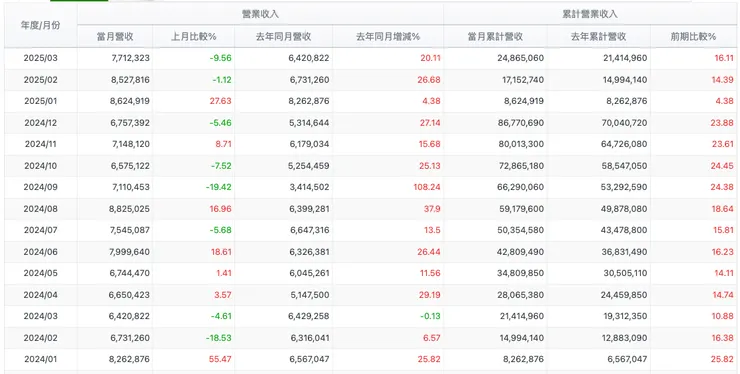The width and height of the screenshot is (740, 374).
Task: Select the 2024/09 row label
Action: pos(41,187)
